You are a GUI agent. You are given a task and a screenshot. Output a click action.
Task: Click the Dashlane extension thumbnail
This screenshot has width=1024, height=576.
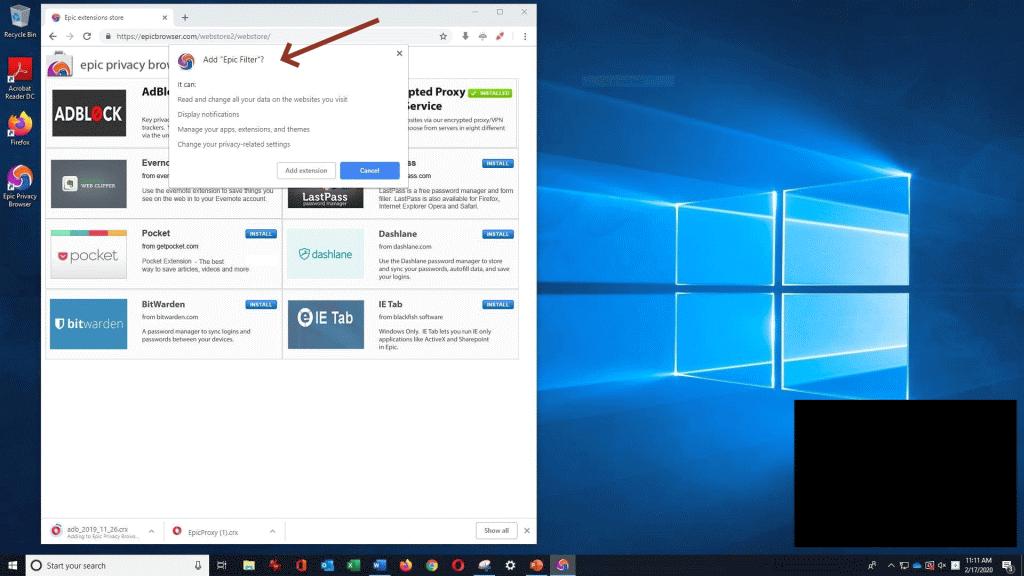(x=325, y=254)
